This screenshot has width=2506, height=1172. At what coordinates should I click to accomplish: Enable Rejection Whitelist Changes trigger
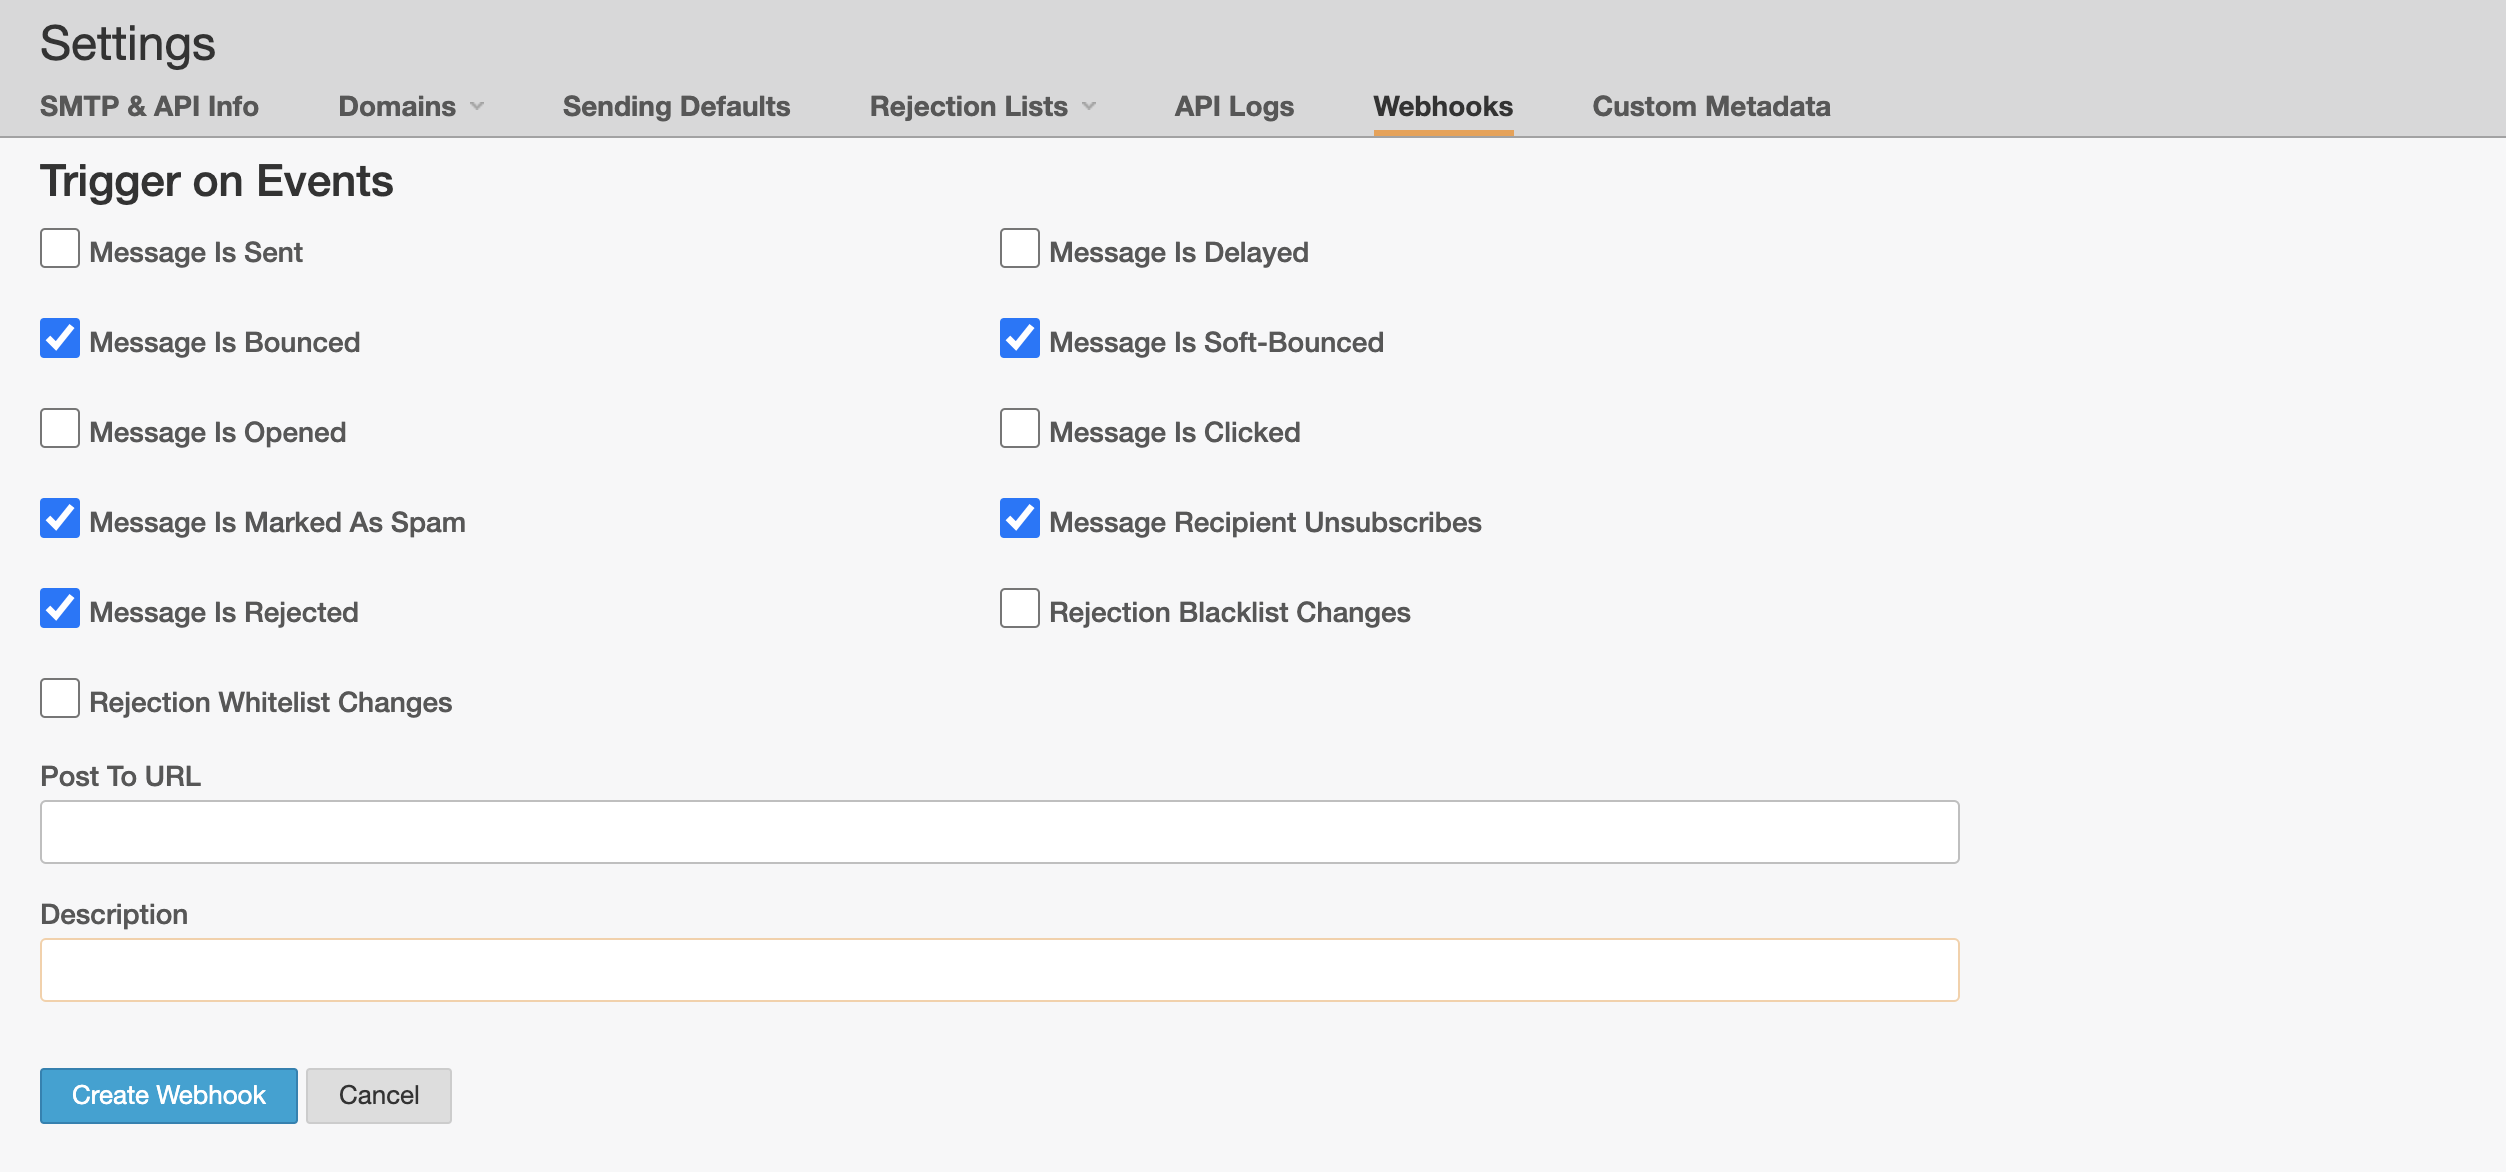[x=60, y=699]
